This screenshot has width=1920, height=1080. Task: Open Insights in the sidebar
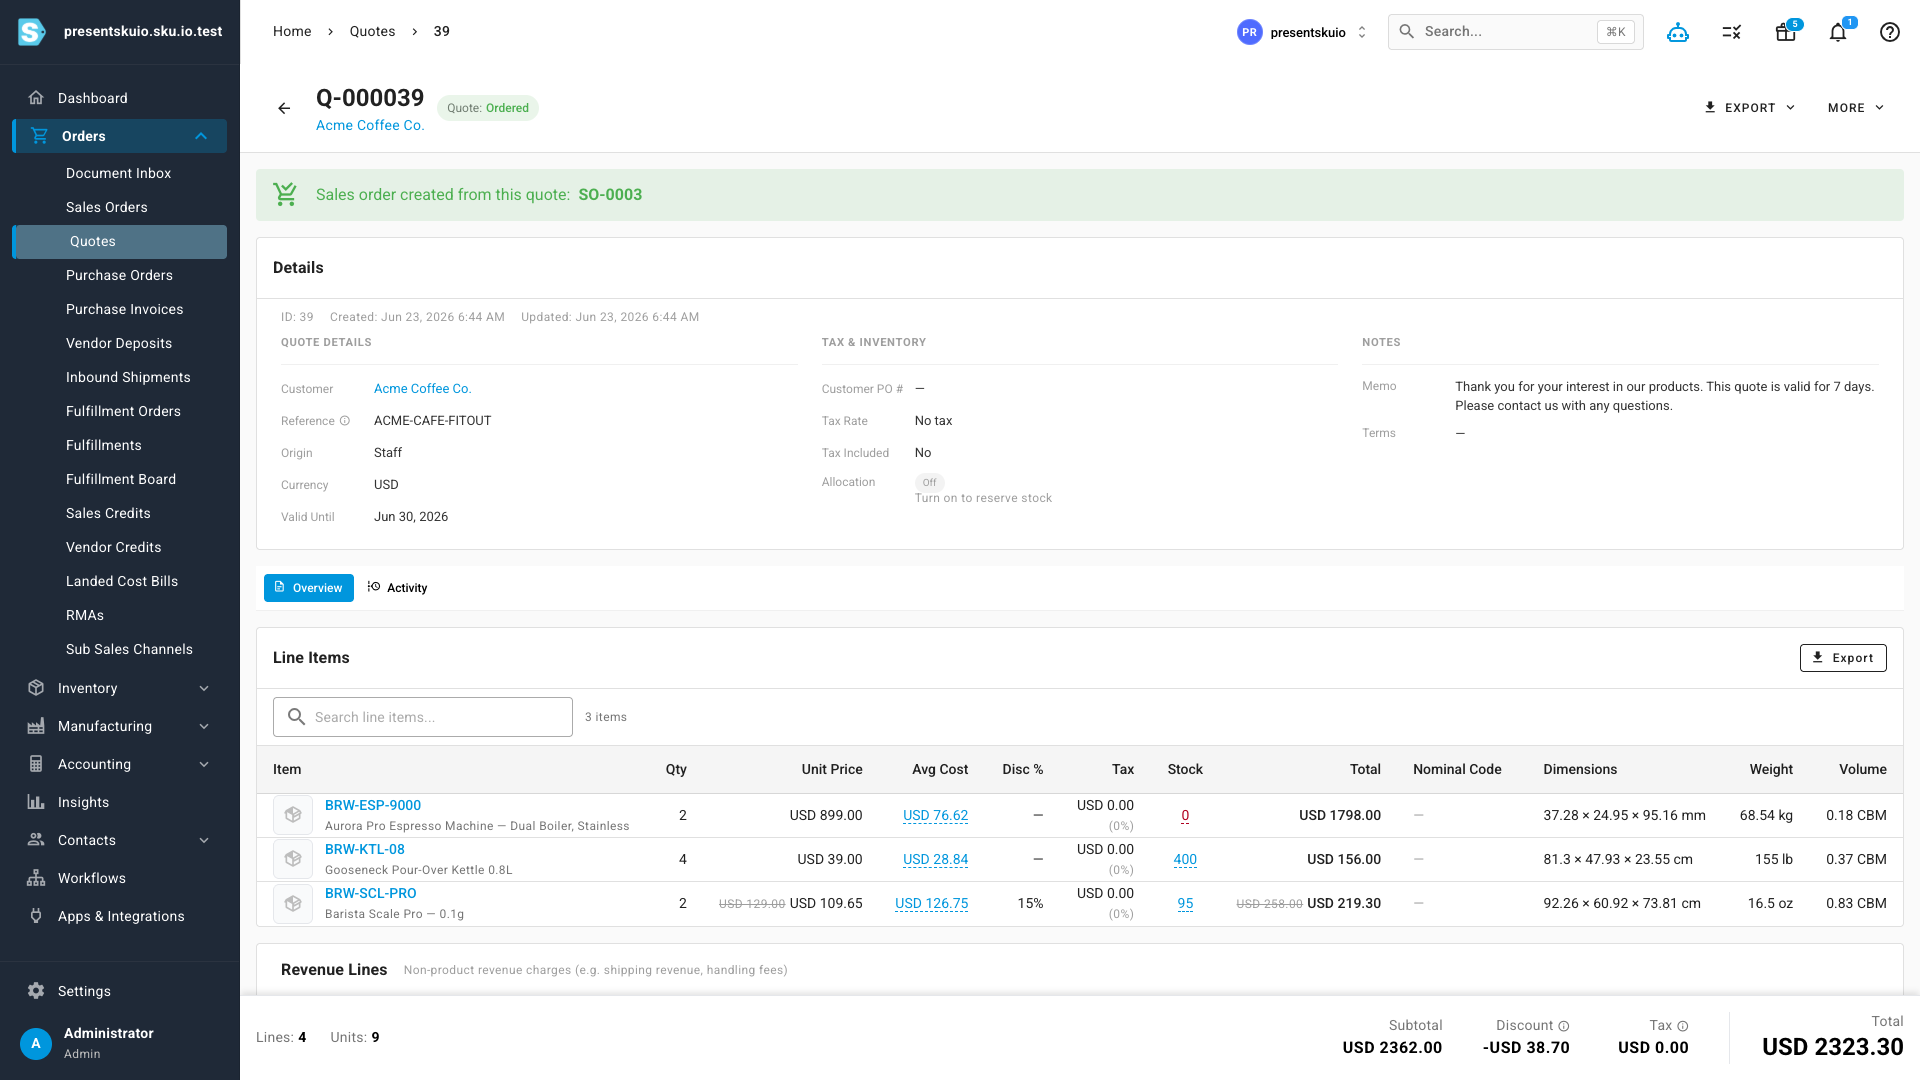point(120,802)
